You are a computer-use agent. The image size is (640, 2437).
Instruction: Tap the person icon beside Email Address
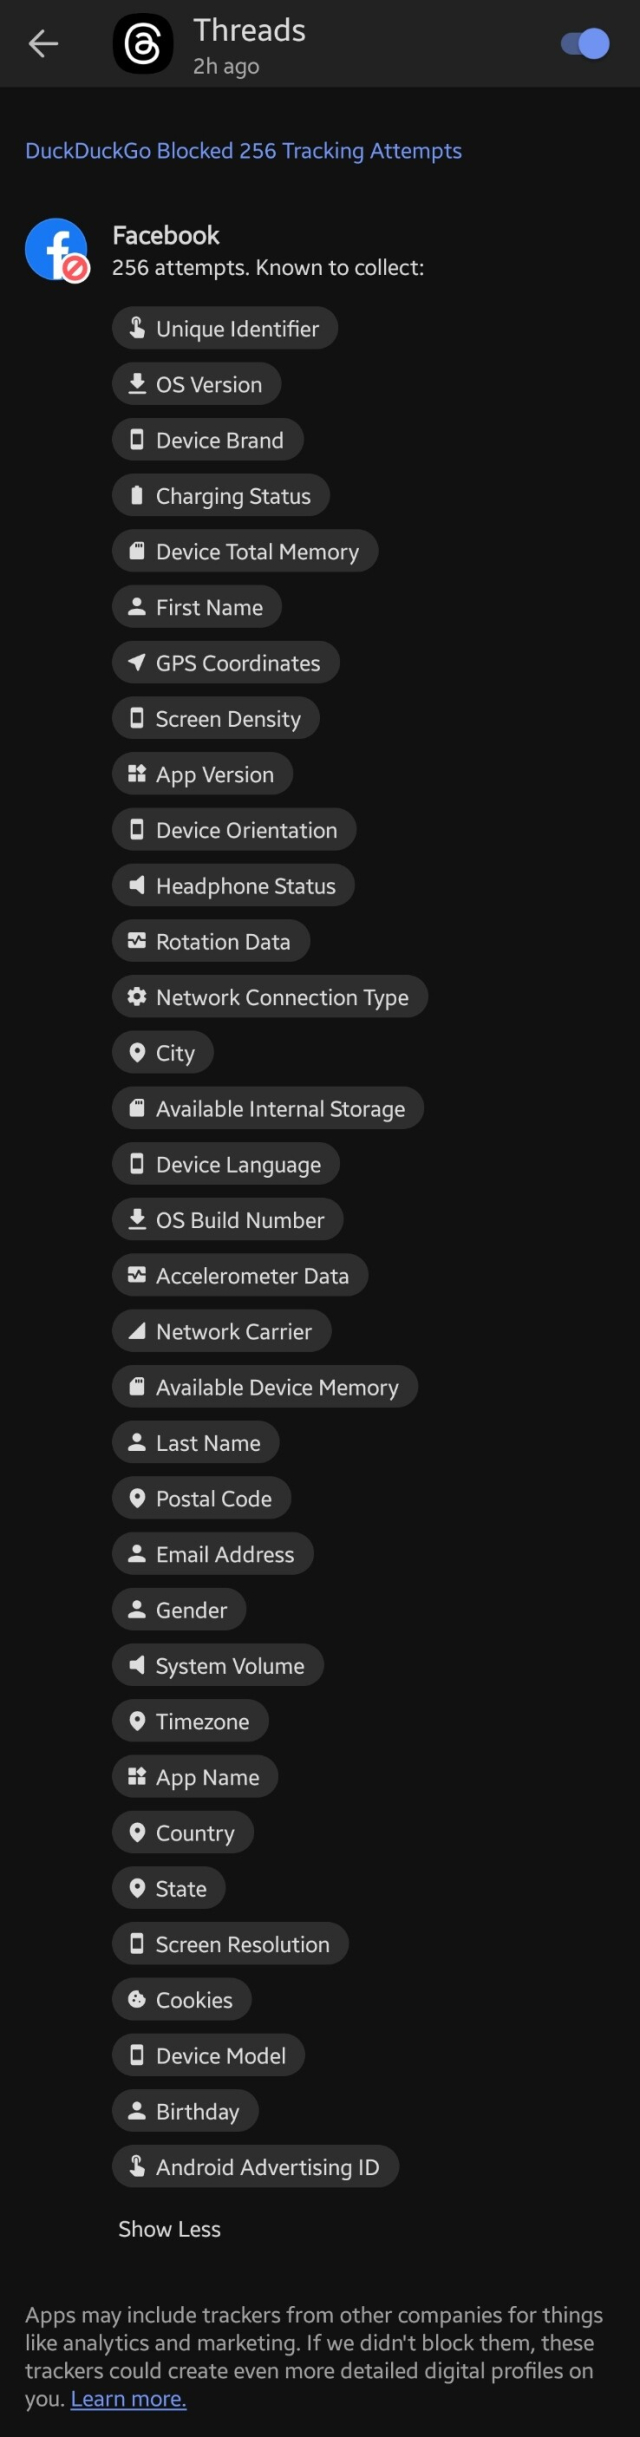click(137, 1553)
